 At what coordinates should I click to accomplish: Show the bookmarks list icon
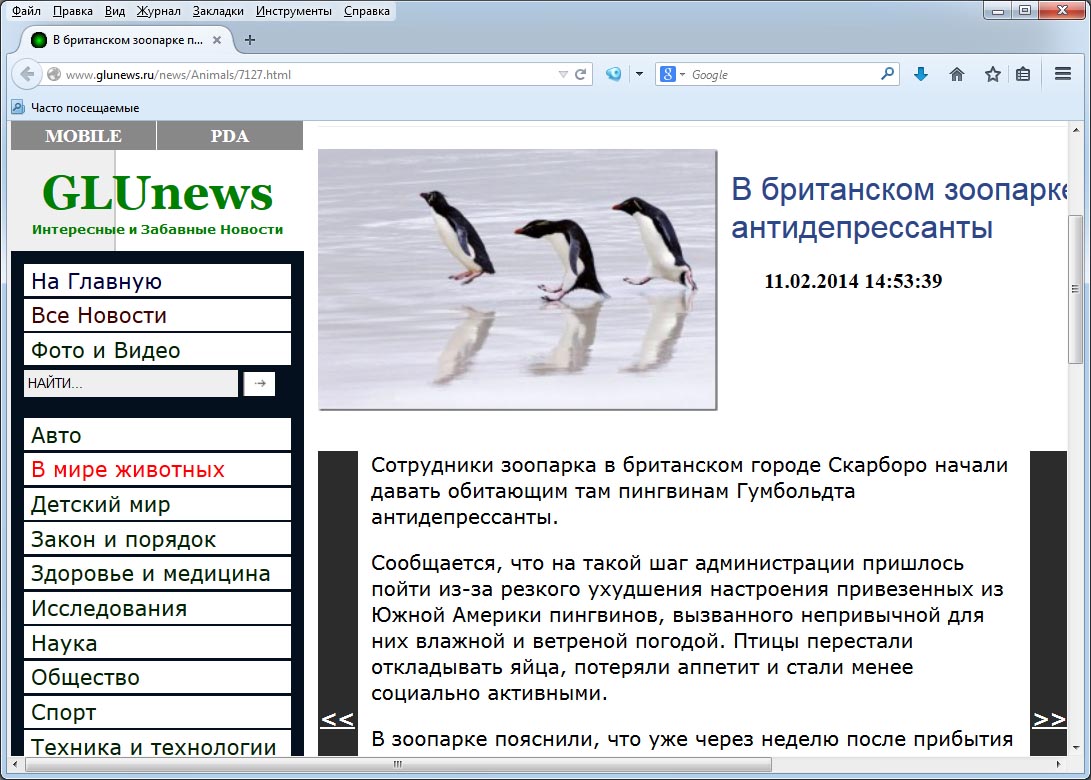[x=1022, y=74]
